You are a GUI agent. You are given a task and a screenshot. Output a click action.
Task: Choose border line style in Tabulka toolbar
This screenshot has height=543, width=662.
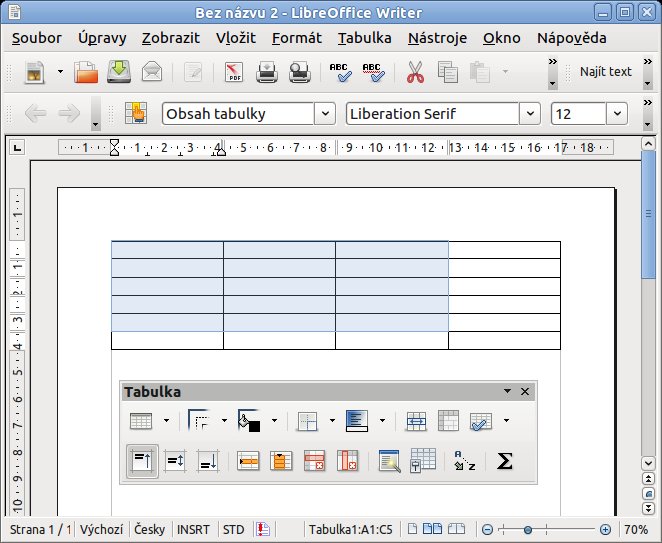tap(199, 420)
